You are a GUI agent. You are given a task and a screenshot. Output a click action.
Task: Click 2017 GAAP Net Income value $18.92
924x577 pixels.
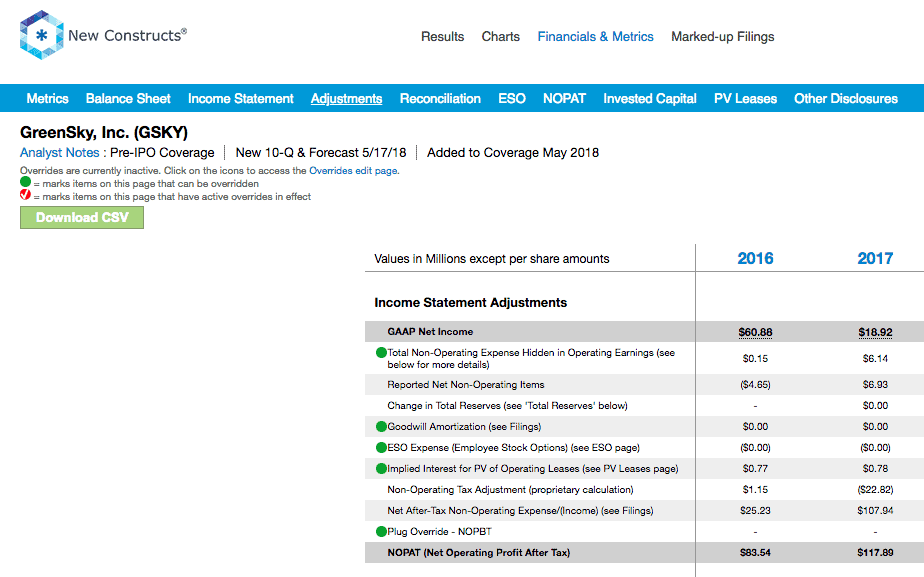[875, 332]
